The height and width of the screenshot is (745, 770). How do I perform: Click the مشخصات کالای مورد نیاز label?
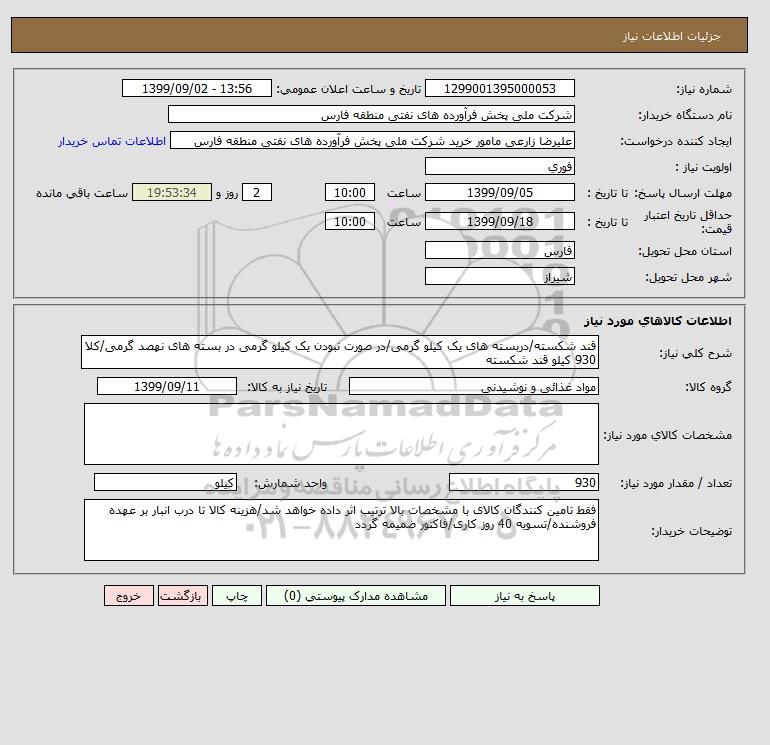pos(668,436)
